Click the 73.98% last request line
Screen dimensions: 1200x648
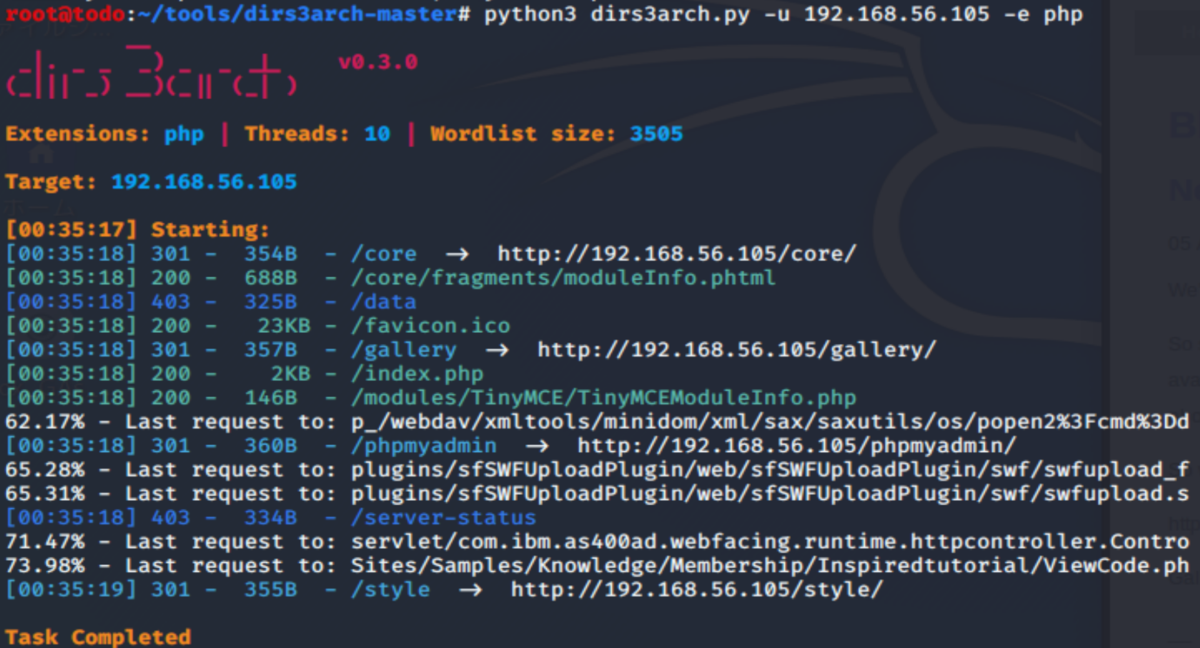[598, 566]
